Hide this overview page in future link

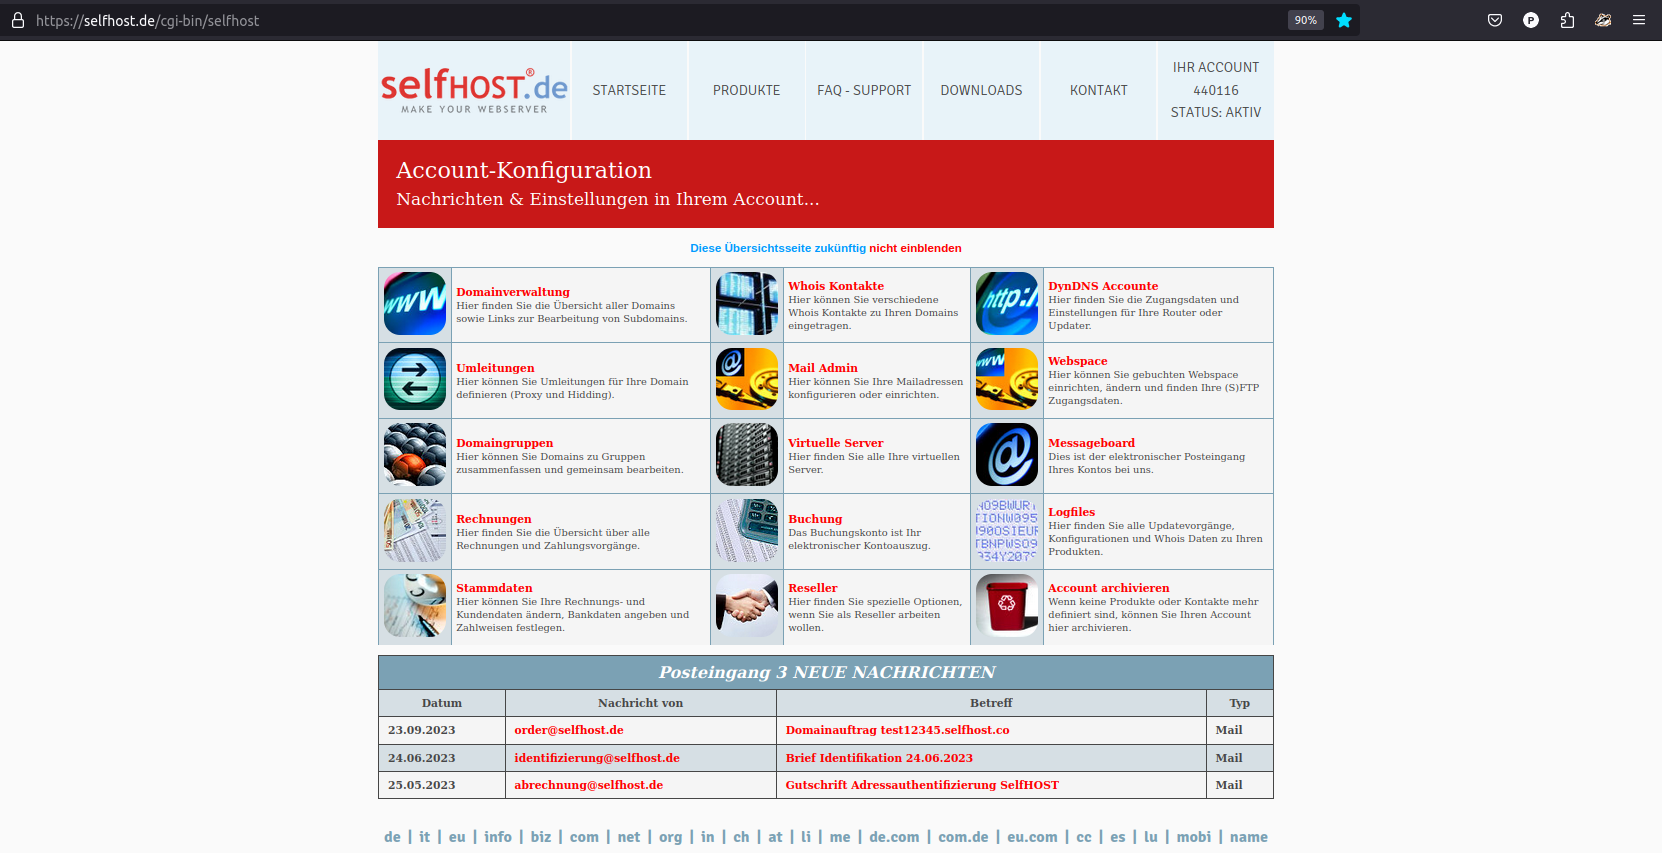click(825, 248)
